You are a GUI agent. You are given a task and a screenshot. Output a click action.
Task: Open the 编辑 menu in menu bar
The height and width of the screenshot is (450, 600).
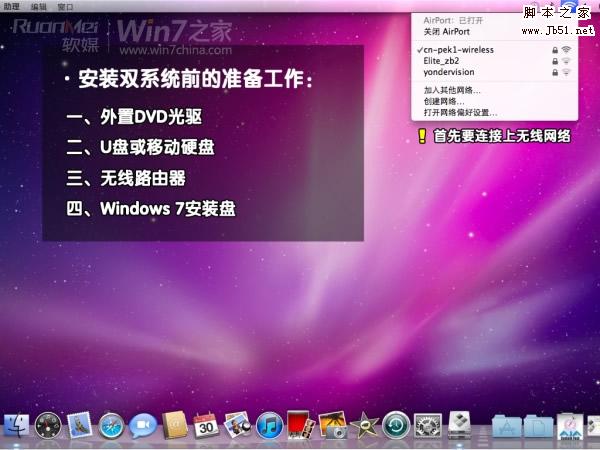[x=38, y=7]
